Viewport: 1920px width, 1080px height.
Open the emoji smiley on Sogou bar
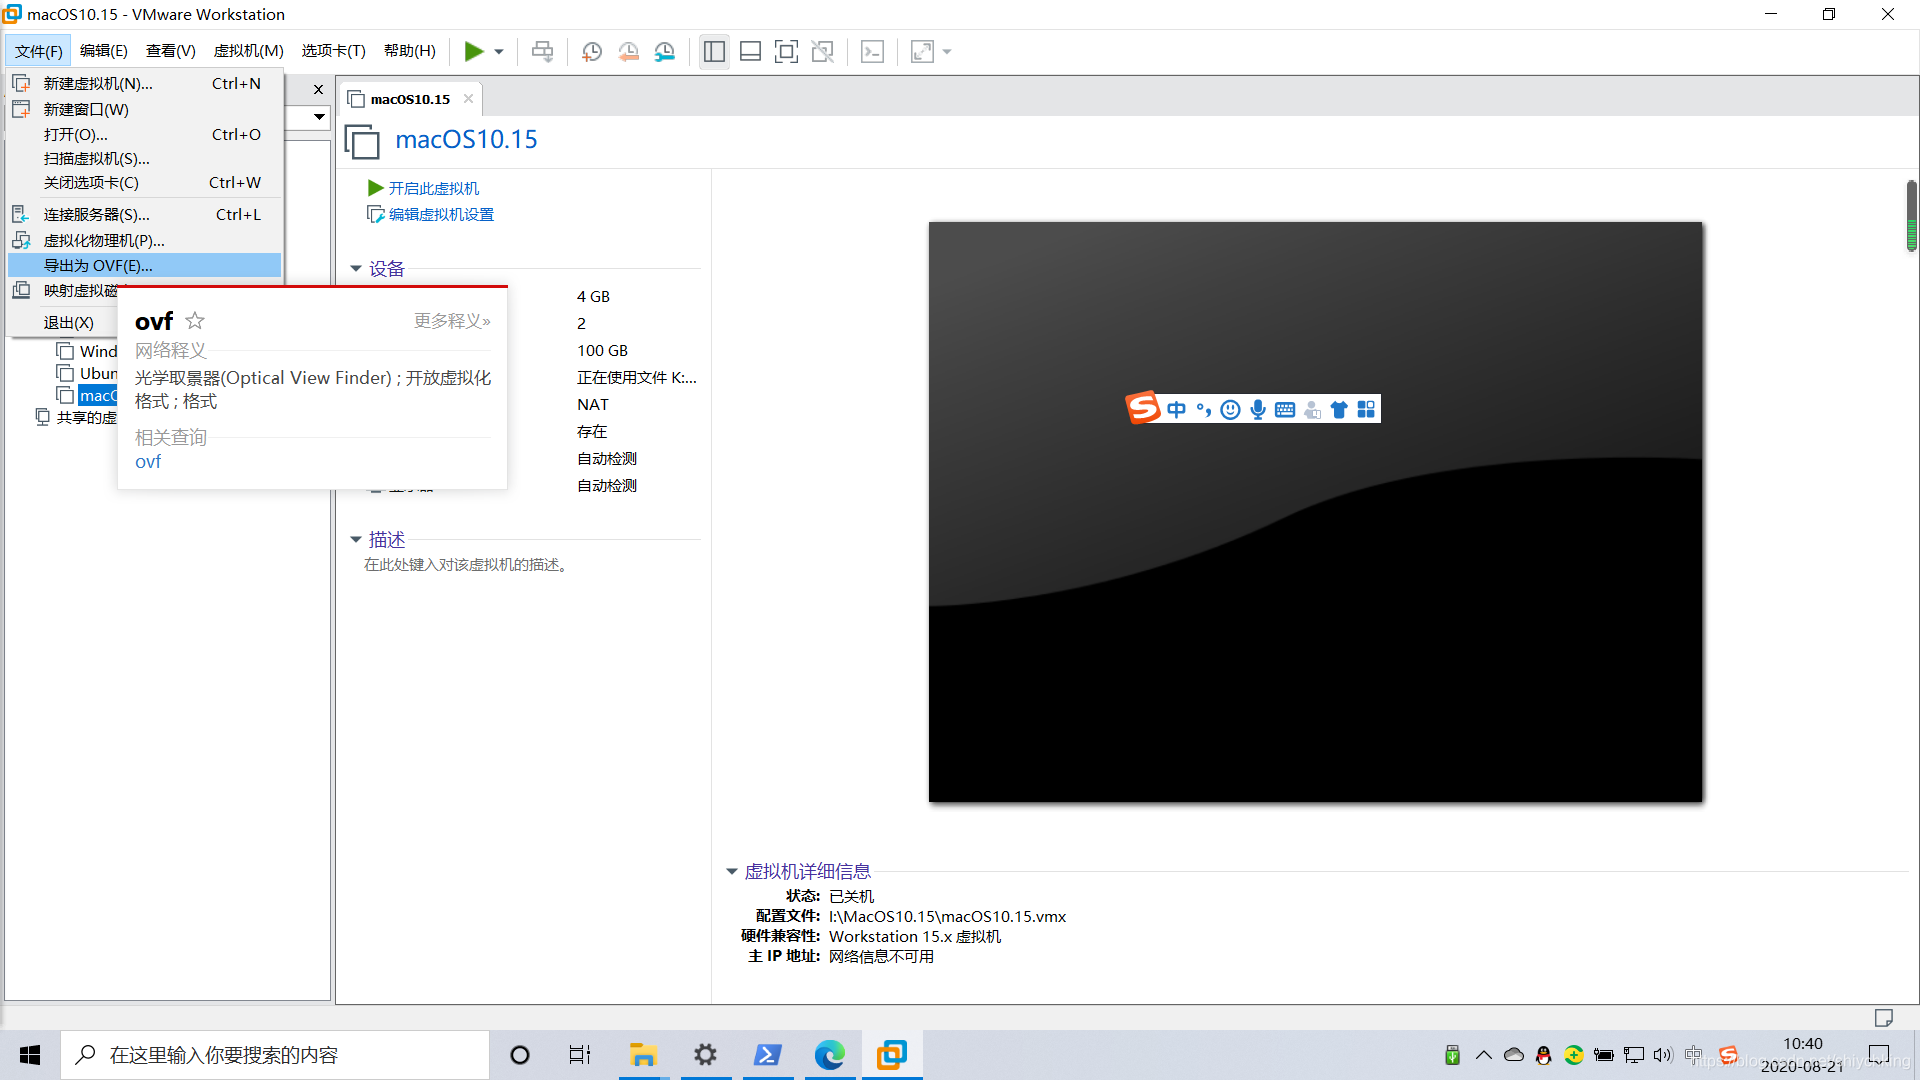click(1231, 410)
